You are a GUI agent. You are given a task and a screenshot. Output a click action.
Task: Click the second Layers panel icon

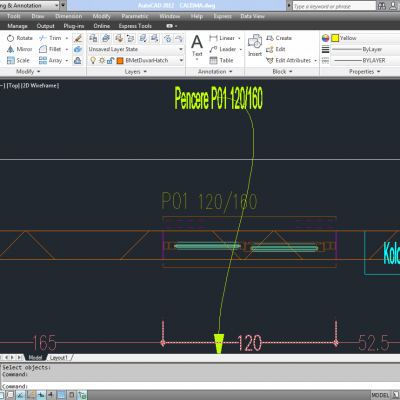coord(106,38)
